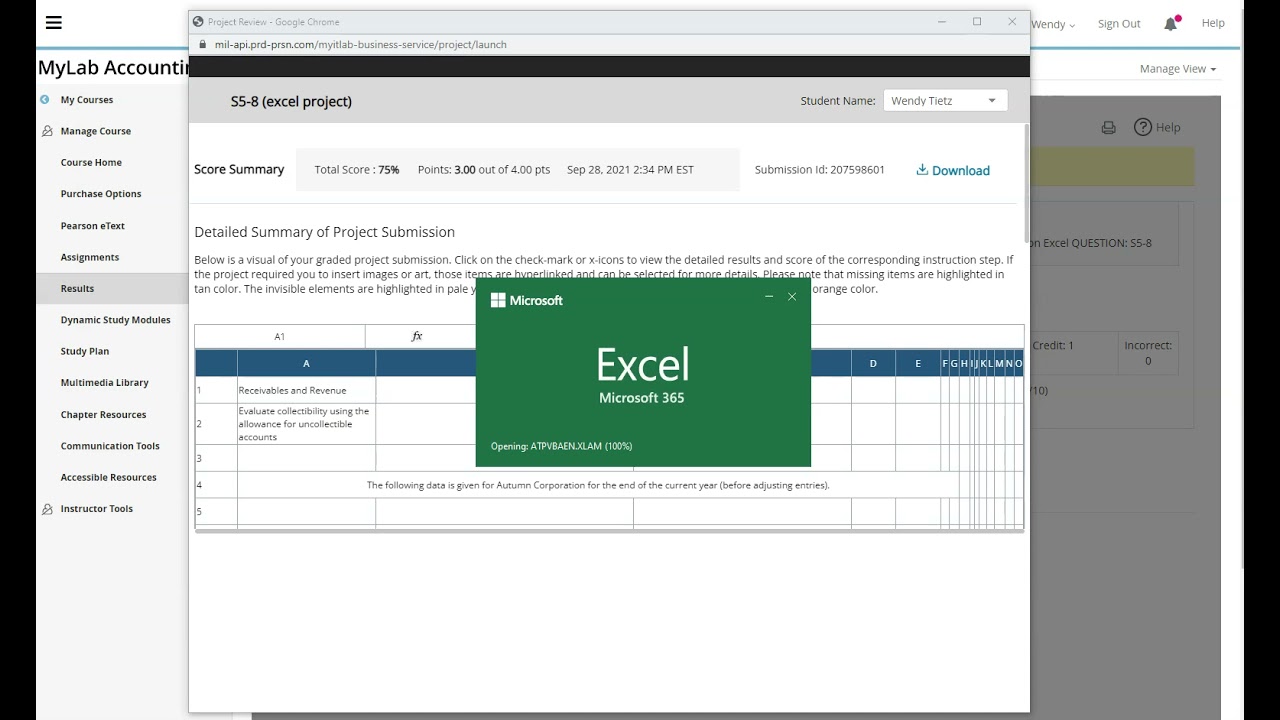Close the Excel splash screen
This screenshot has width=1280, height=720.
[x=792, y=297]
